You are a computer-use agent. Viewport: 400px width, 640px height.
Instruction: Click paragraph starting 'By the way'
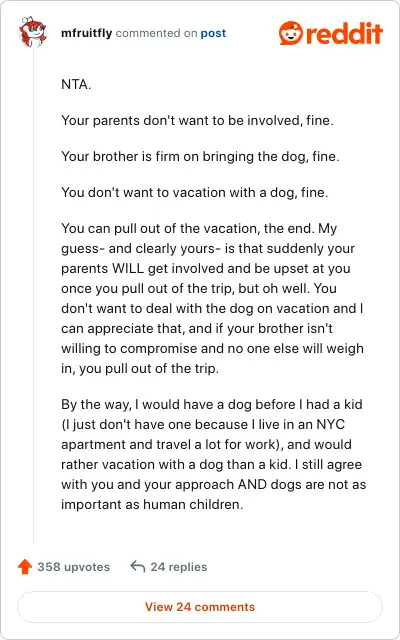(x=213, y=454)
